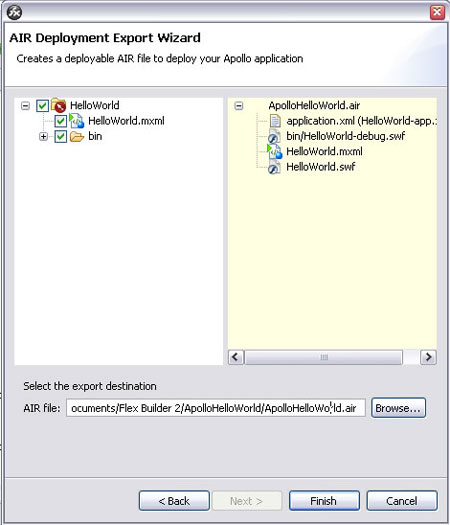Click the application.xml document icon
The width and height of the screenshot is (450, 525).
[275, 121]
